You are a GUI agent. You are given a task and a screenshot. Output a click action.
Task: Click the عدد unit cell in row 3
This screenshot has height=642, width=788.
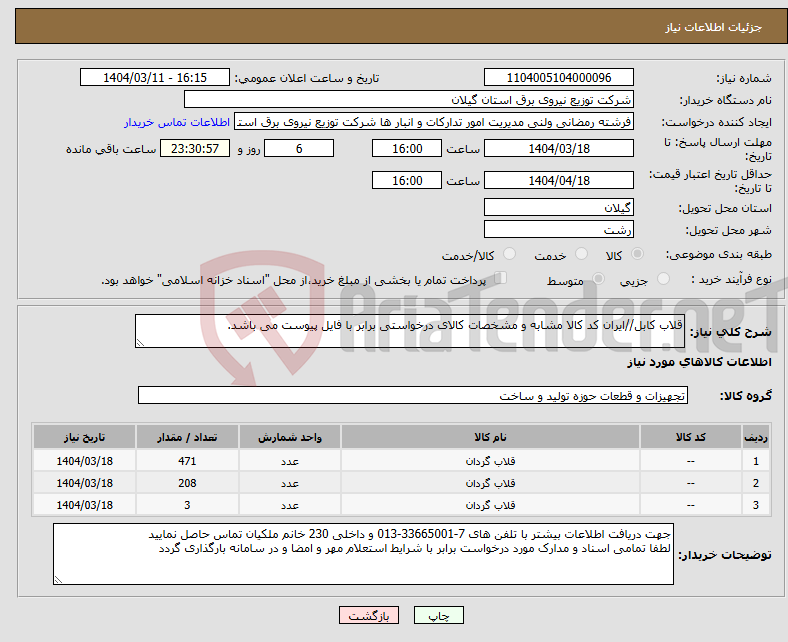(290, 505)
